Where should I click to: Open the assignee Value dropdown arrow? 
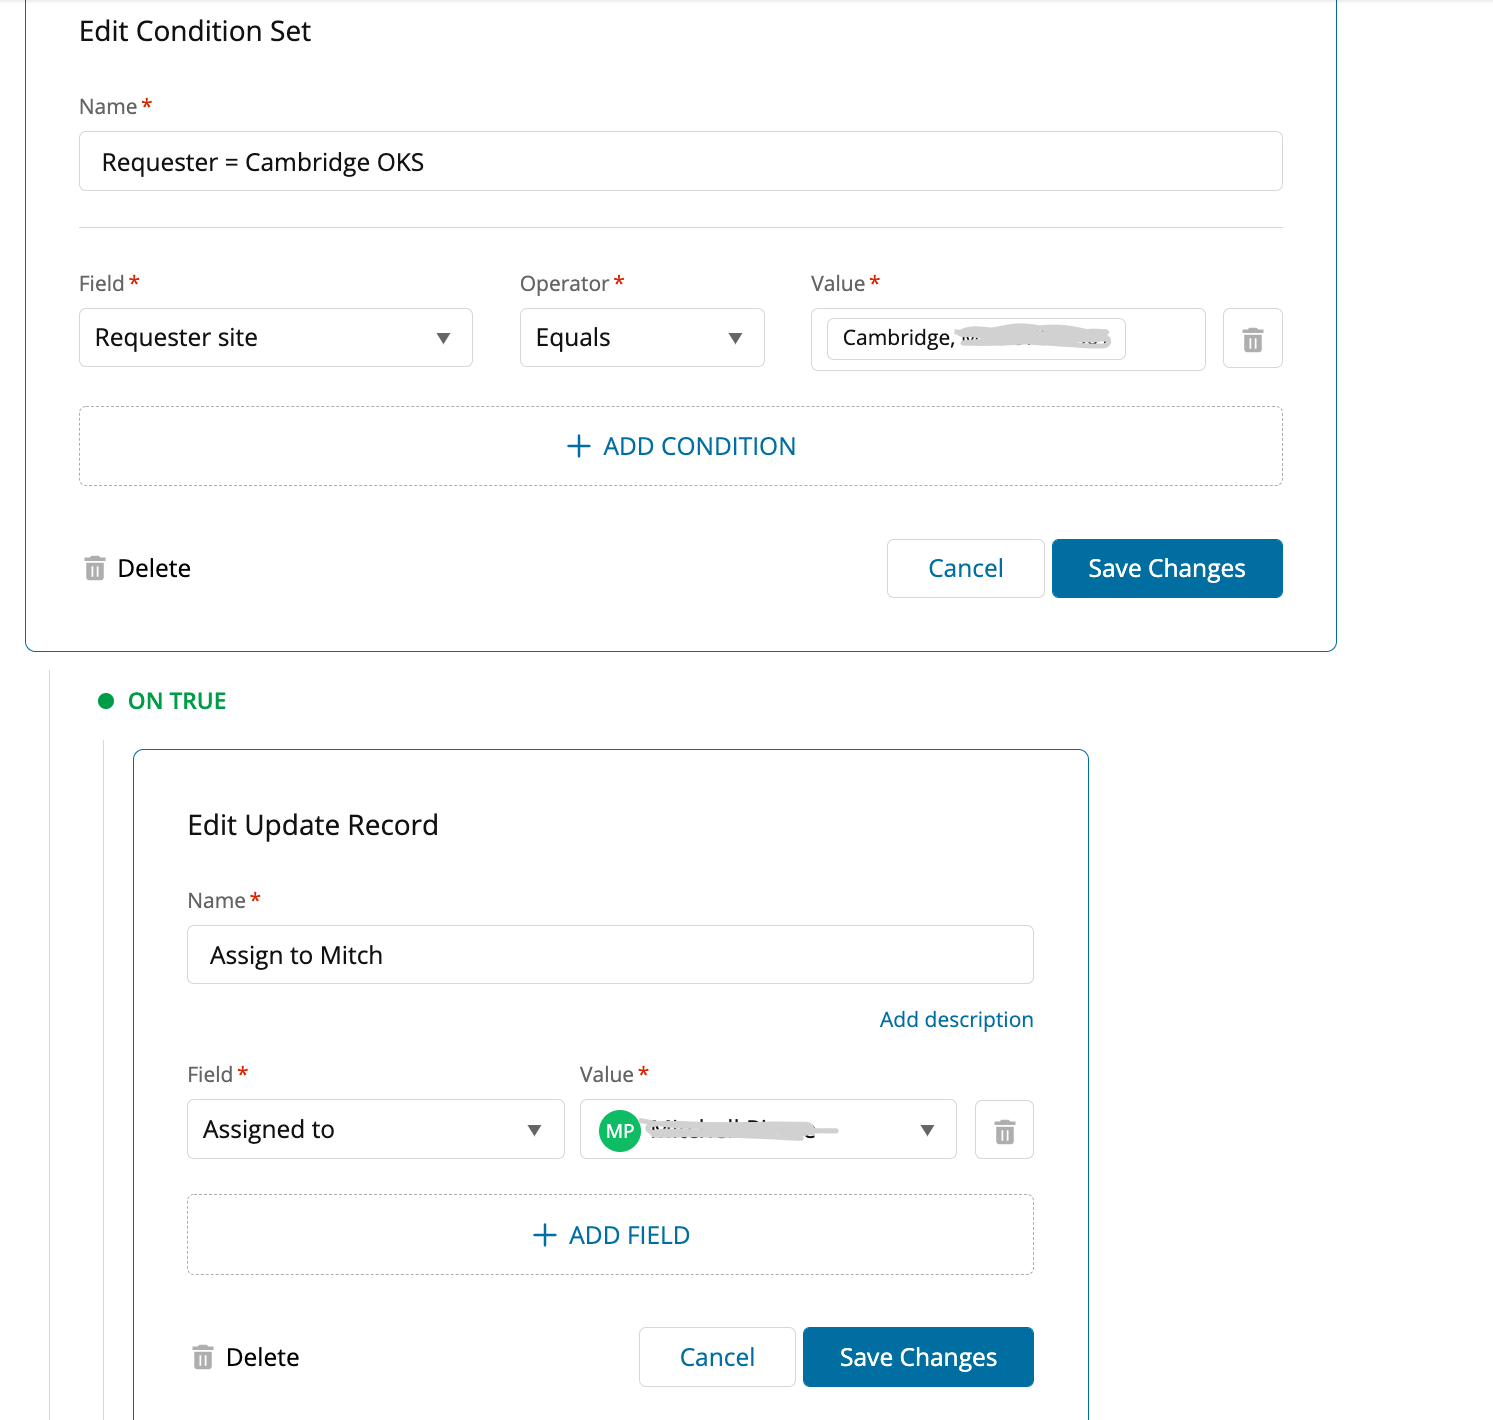pos(927,1130)
